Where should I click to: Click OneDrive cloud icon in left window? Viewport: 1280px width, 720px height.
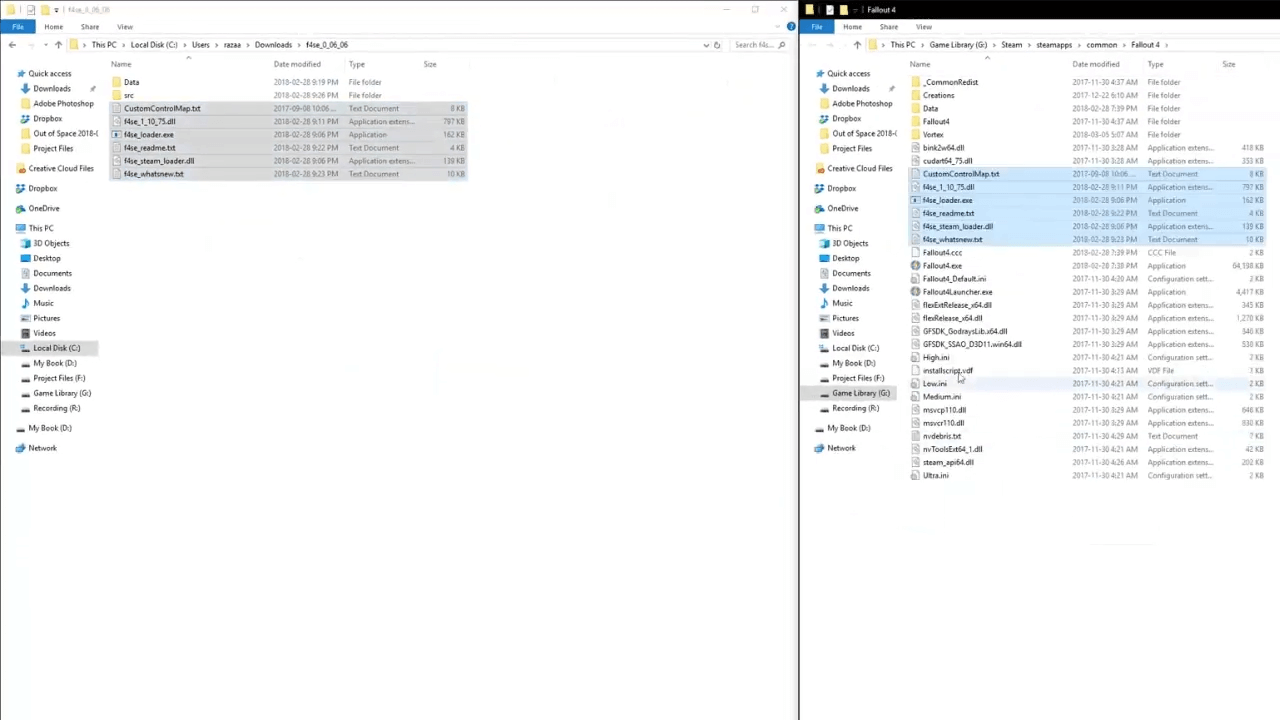click(x=21, y=208)
